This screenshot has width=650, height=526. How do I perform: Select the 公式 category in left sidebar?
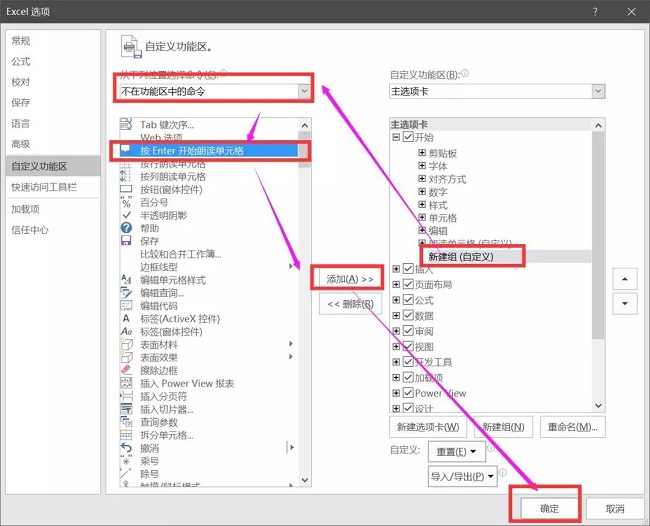(x=21, y=61)
